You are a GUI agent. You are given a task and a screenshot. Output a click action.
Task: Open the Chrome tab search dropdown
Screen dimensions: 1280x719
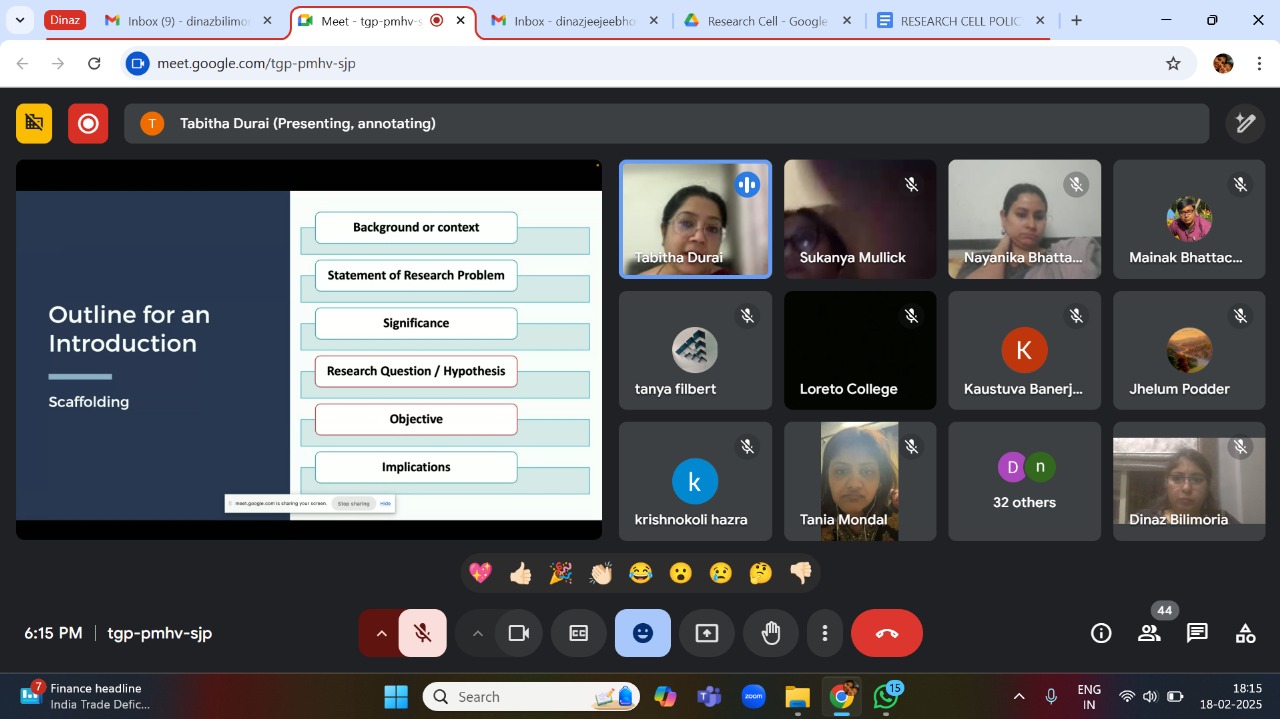coord(19,20)
